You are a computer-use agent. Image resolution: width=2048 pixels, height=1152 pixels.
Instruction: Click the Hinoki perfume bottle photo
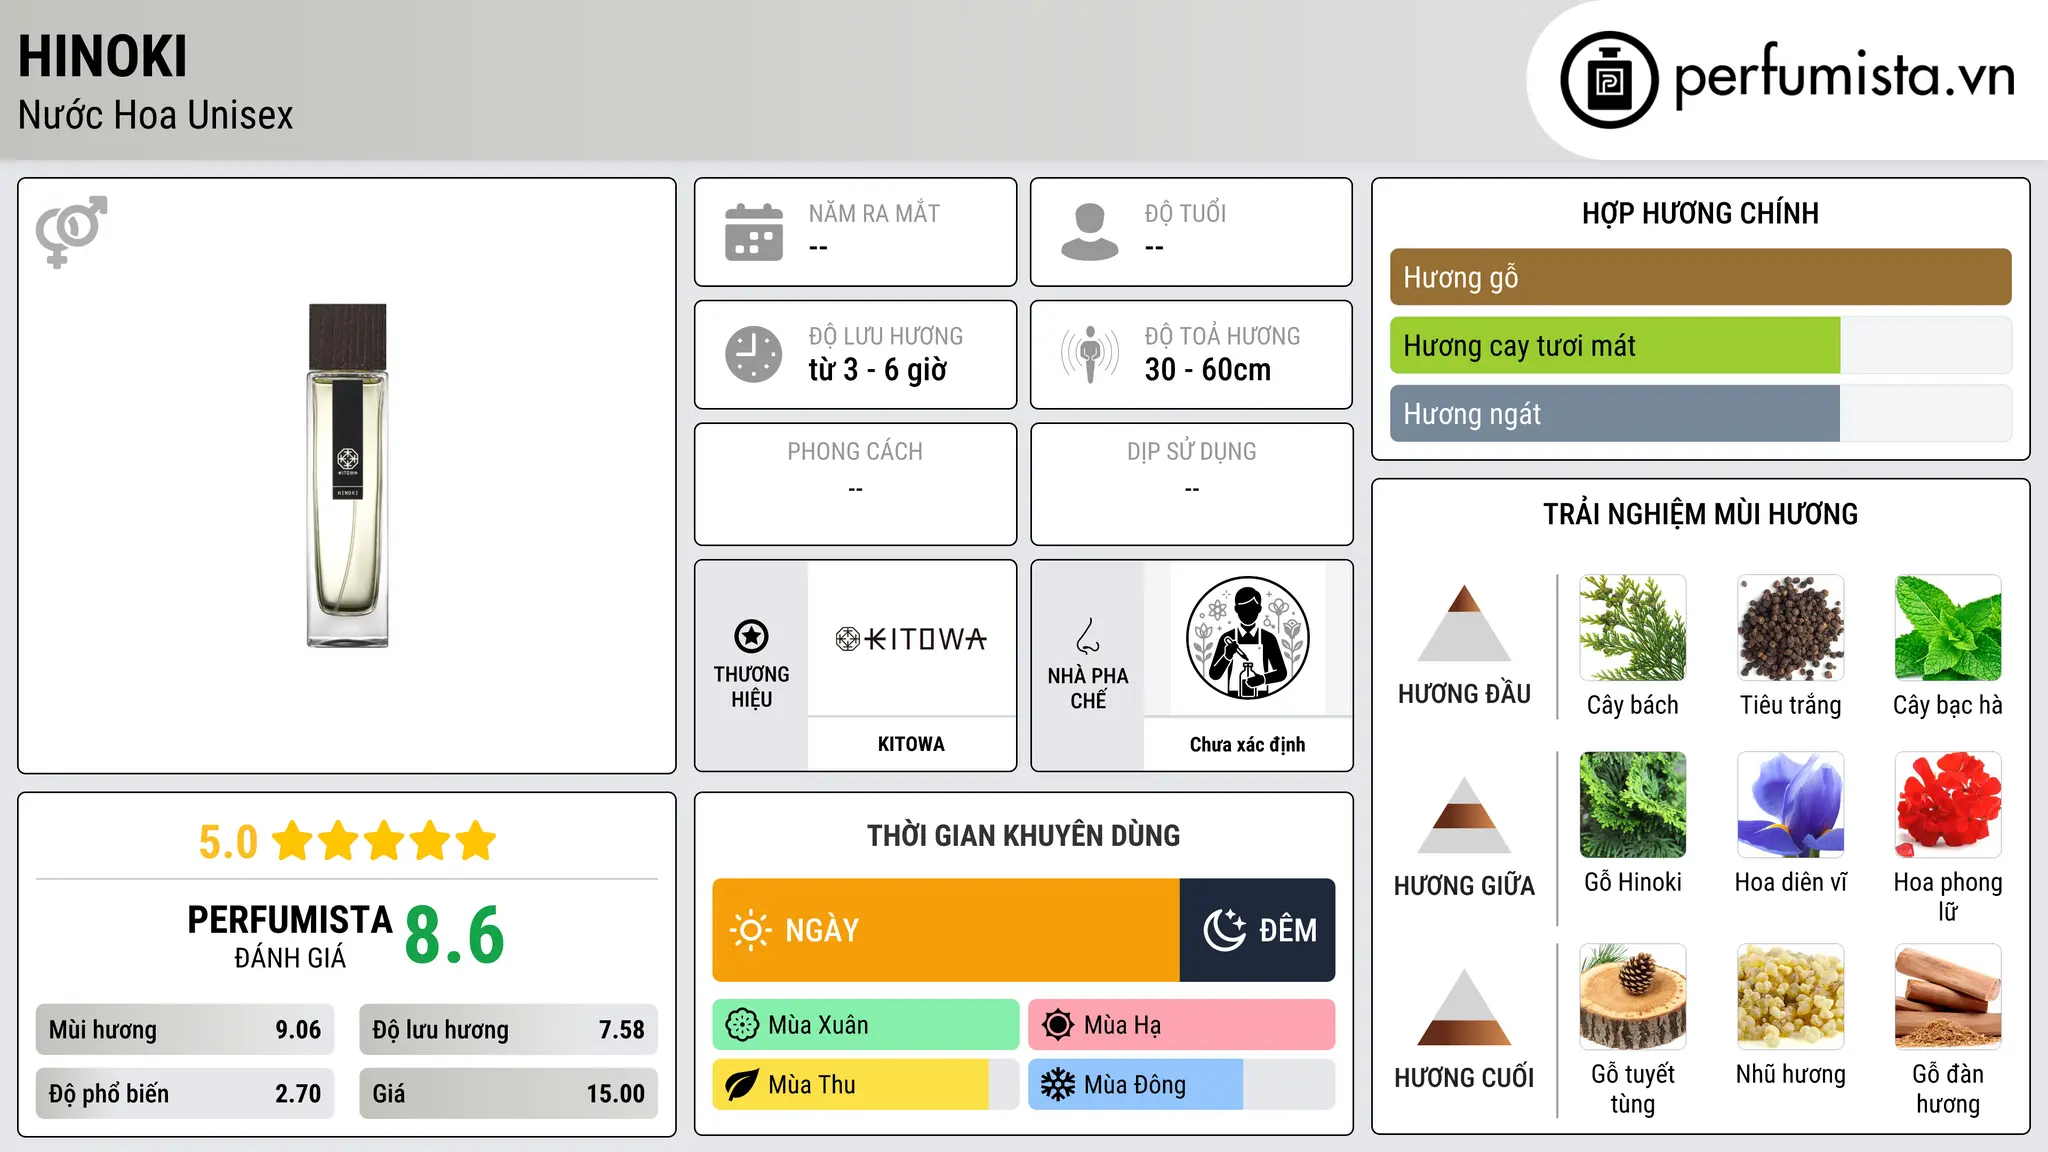[x=347, y=475]
